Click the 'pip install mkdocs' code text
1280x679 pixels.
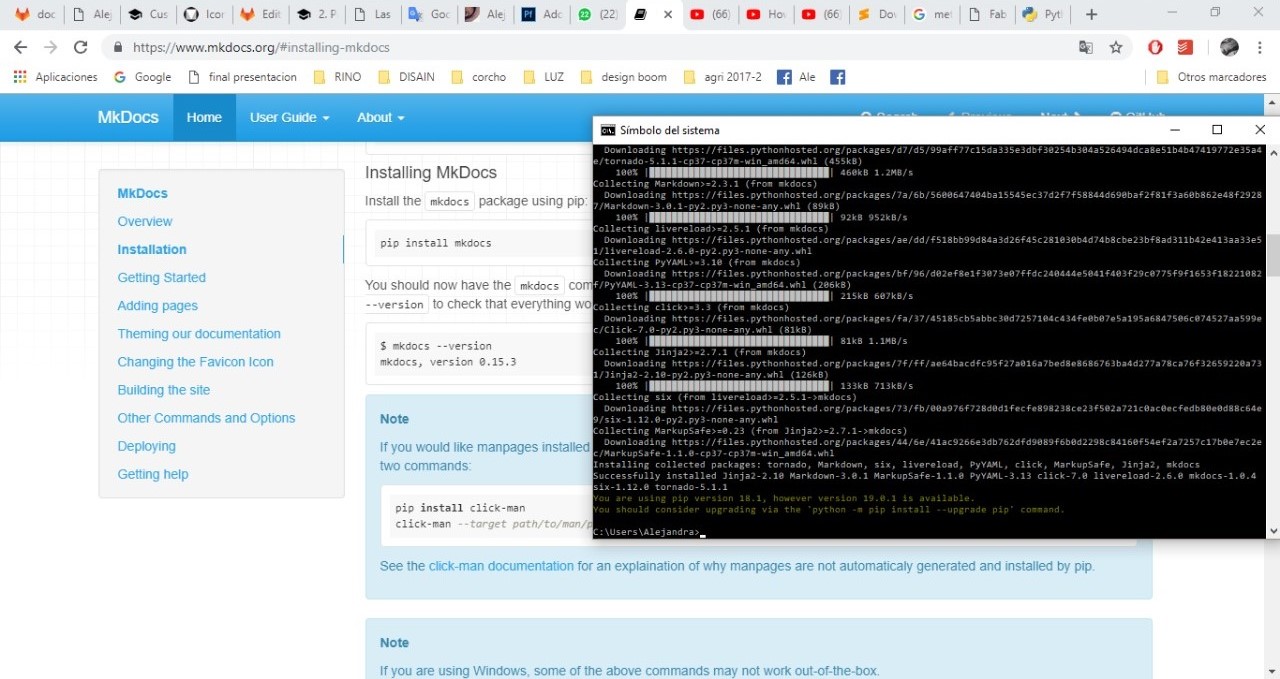(x=436, y=243)
